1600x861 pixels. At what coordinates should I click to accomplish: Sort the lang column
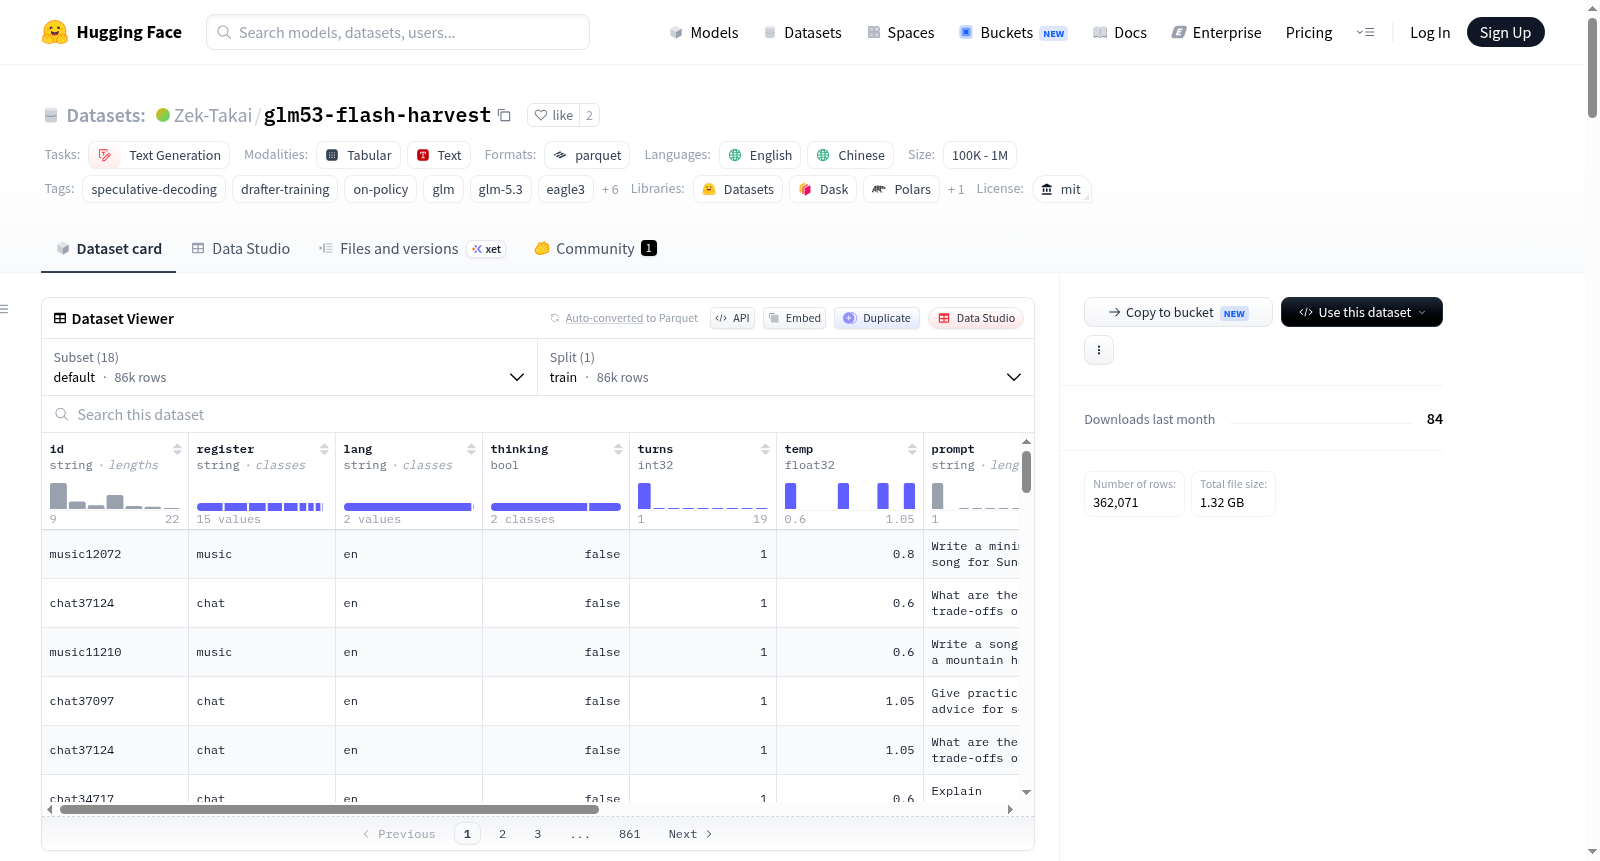click(x=471, y=449)
